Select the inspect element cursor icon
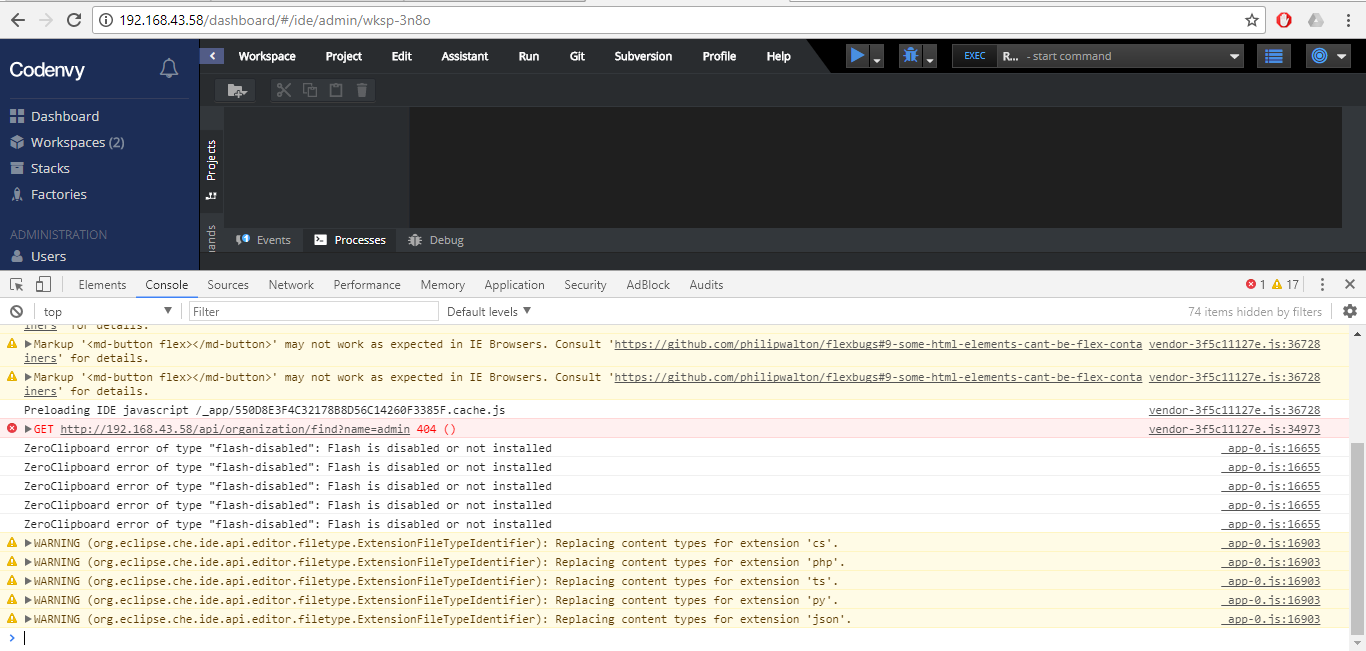The width and height of the screenshot is (1366, 651). (15, 284)
